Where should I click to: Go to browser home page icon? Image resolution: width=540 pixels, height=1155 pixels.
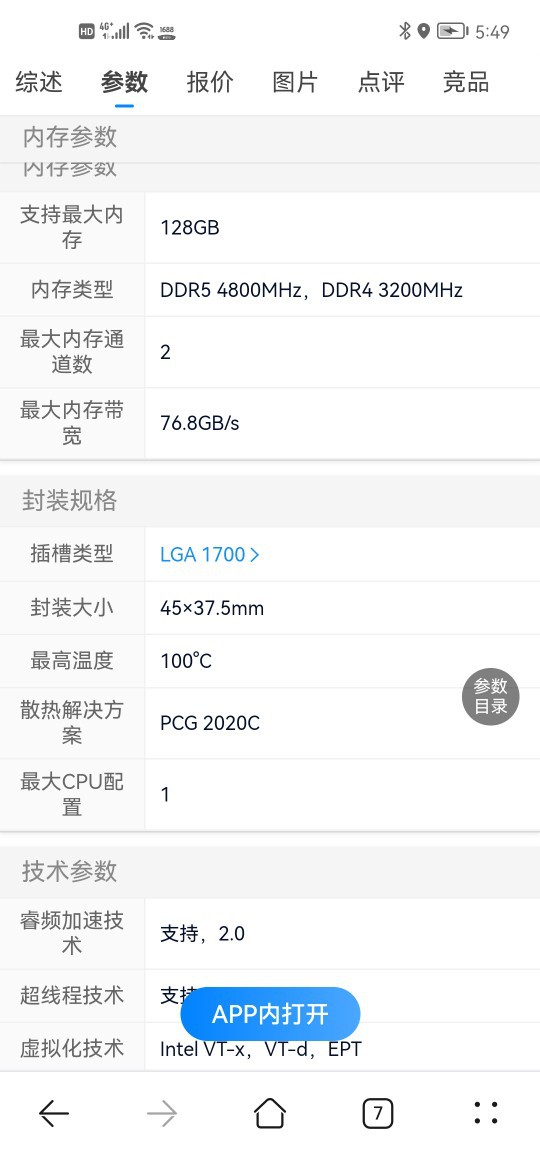270,1112
